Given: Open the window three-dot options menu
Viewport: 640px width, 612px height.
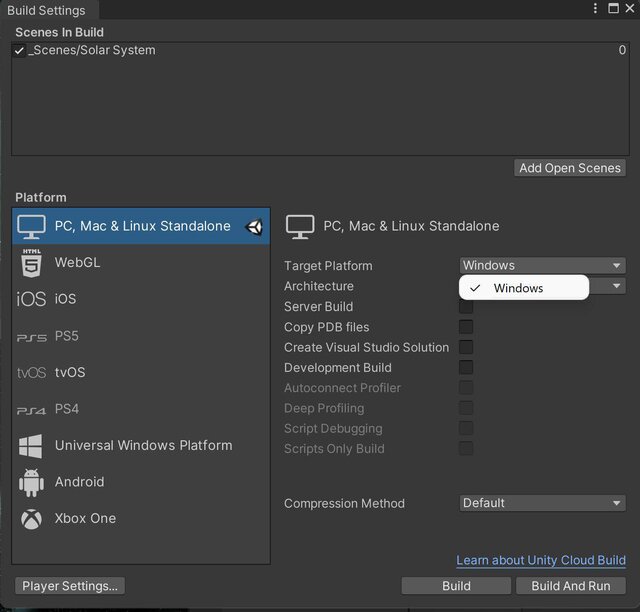Looking at the screenshot, I should (x=595, y=8).
